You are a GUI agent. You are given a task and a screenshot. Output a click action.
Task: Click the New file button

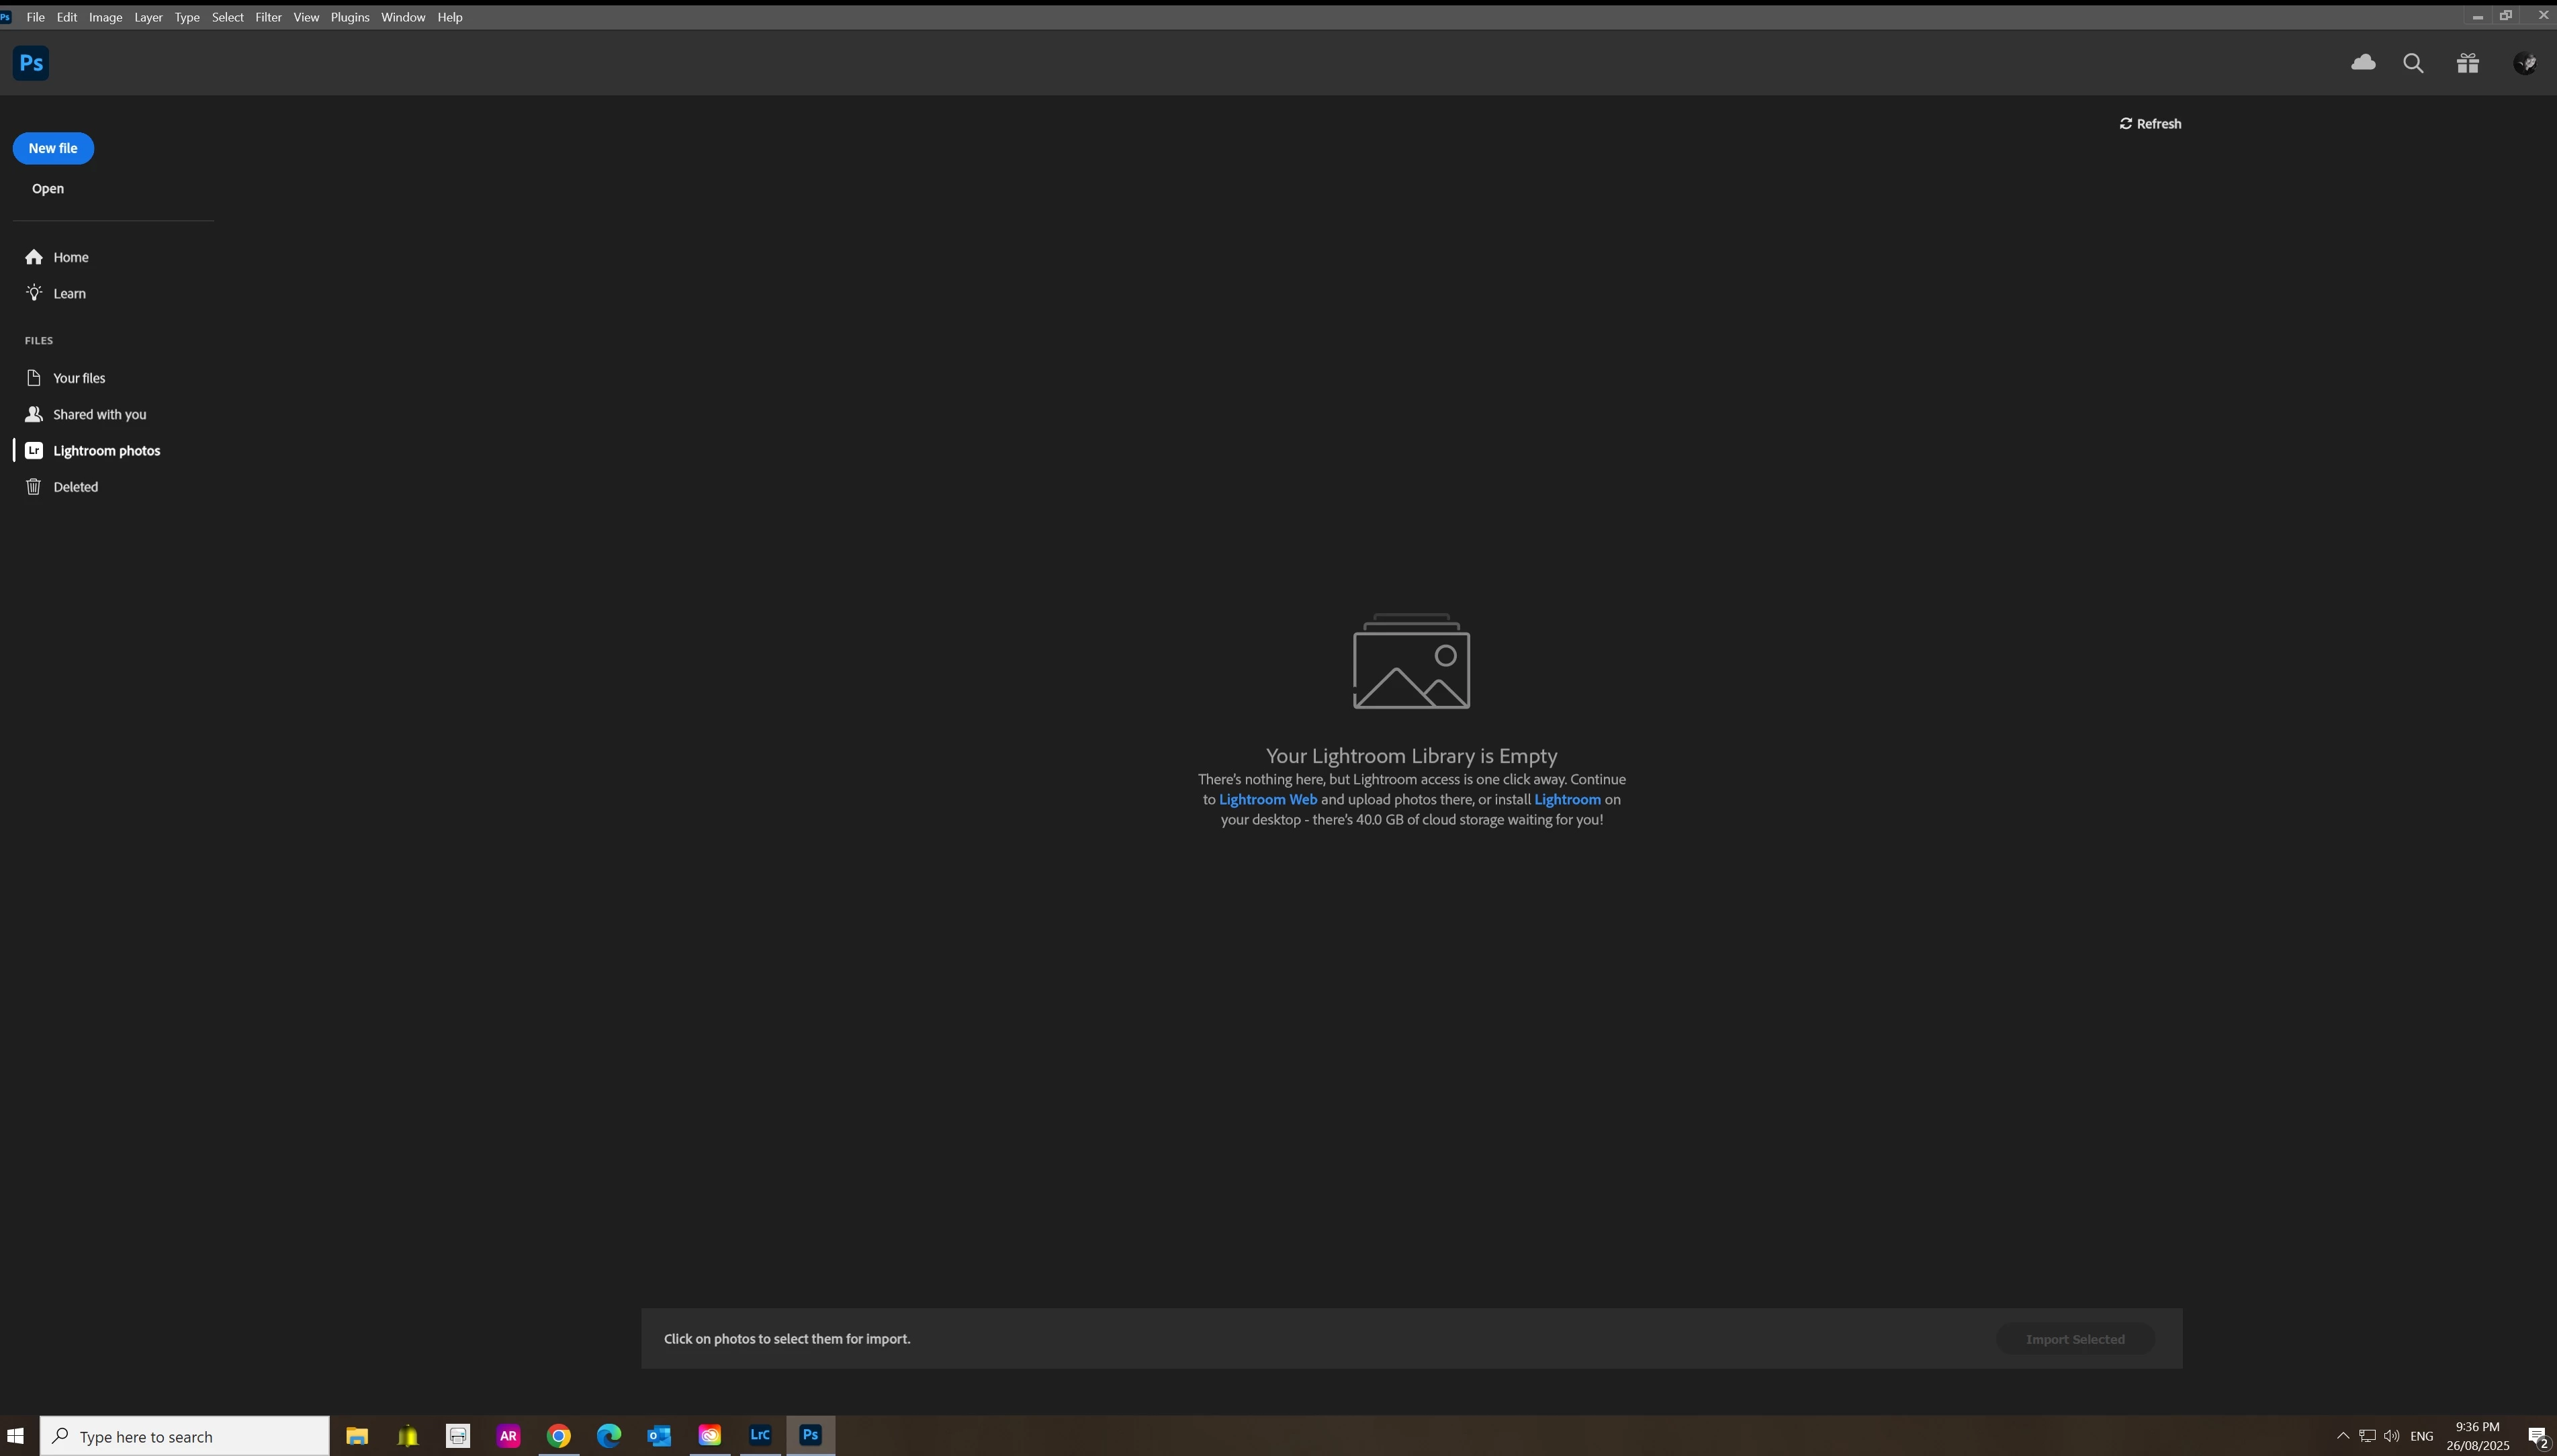(53, 148)
